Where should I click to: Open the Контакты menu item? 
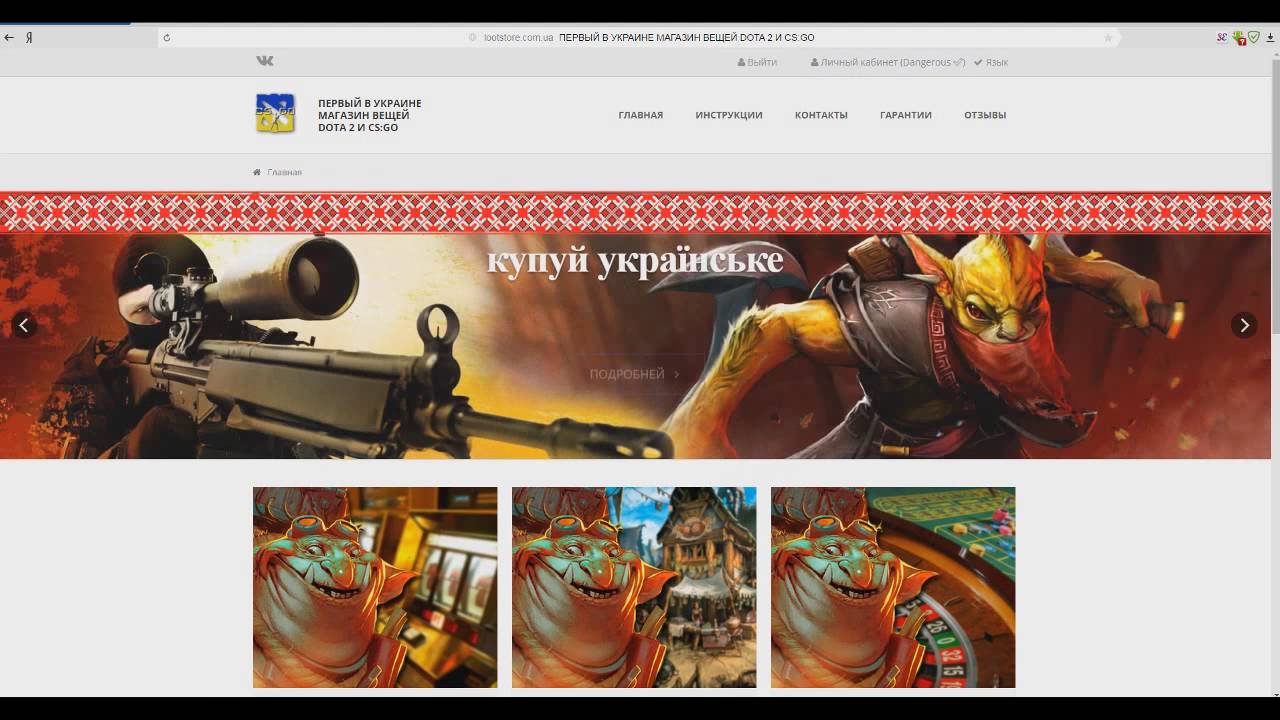[x=821, y=115]
